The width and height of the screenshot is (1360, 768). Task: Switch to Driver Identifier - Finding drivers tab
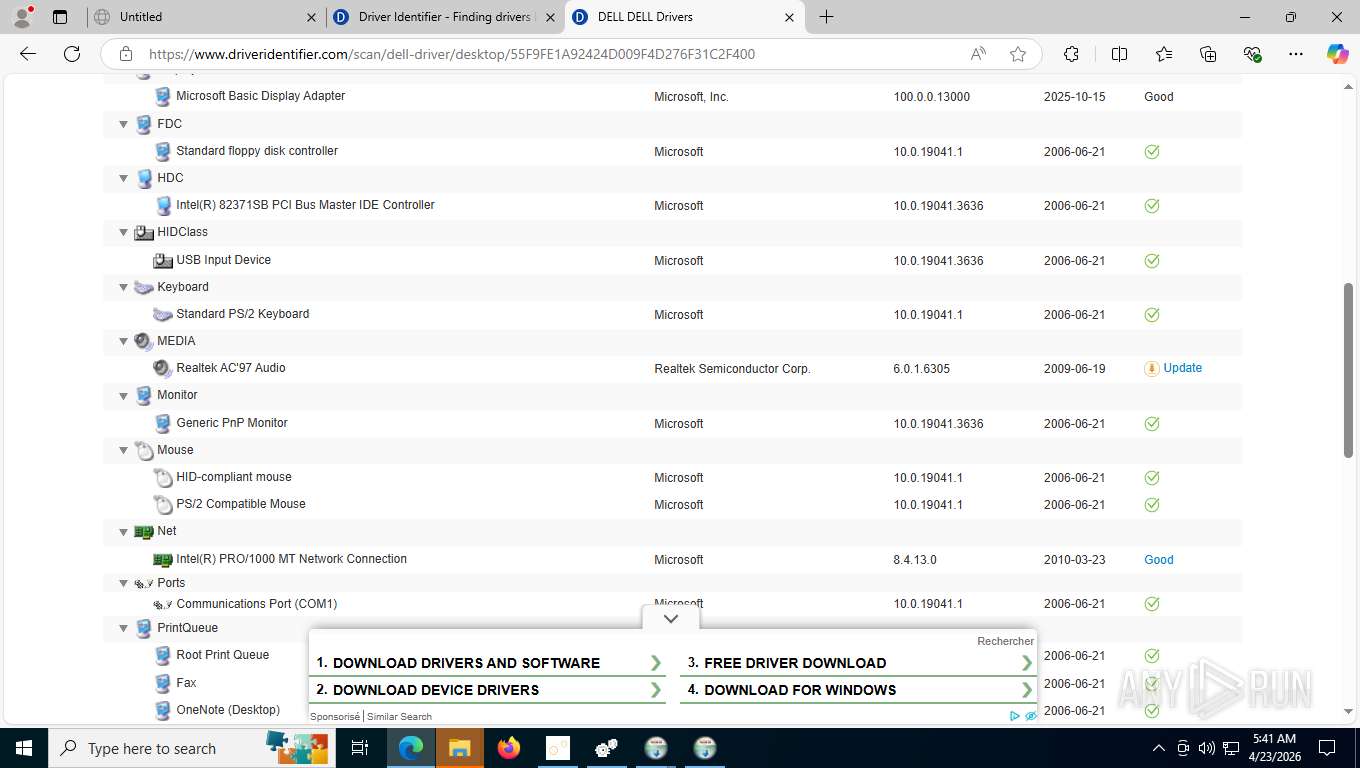click(445, 17)
